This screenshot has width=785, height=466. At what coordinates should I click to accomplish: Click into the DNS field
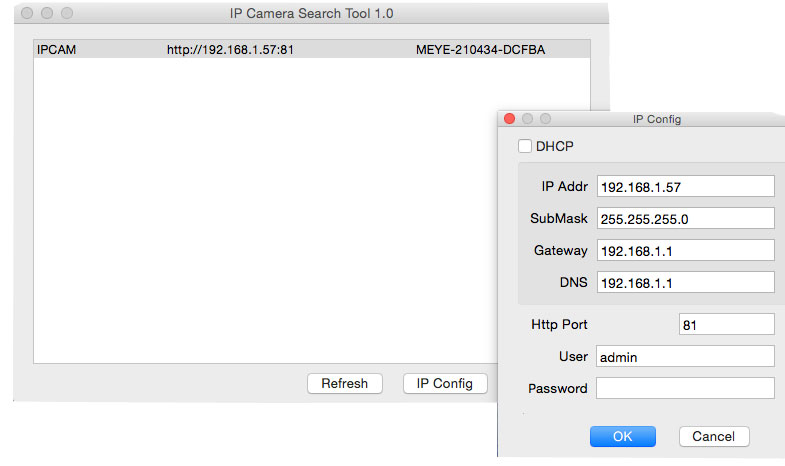pos(685,283)
